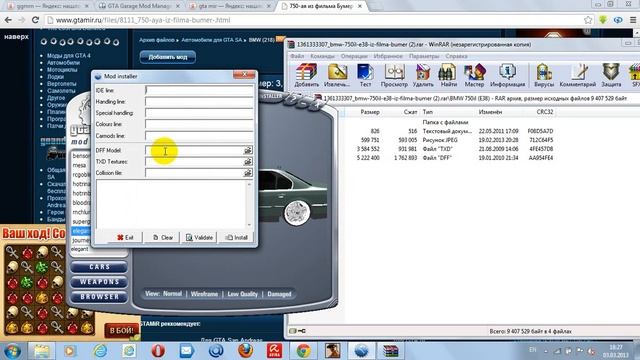The image size is (640, 360).
Task: Click browser reload page icon
Action: 36,20
